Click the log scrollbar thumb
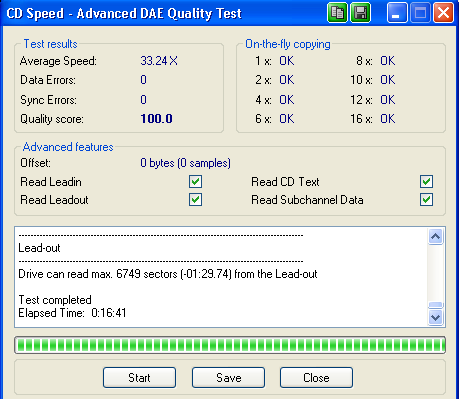The width and height of the screenshot is (459, 399). pyautogui.click(x=435, y=305)
